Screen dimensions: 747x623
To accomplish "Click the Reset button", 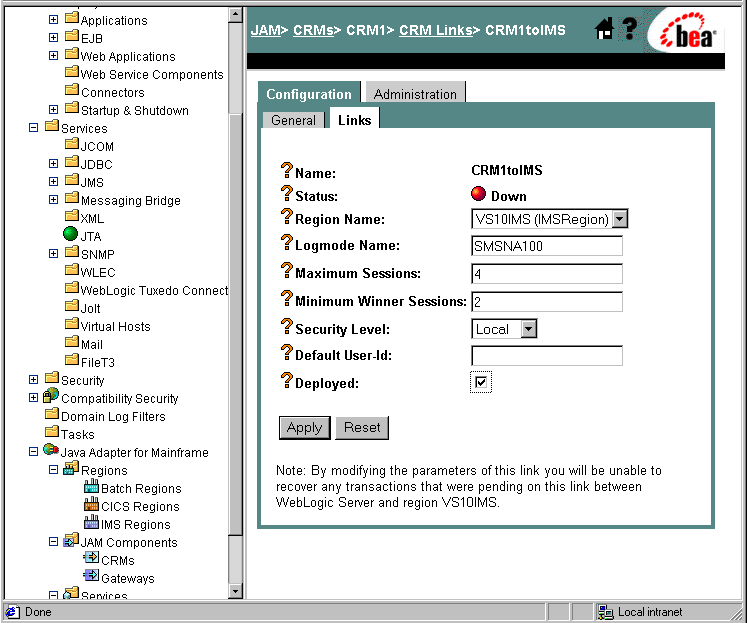I will click(x=362, y=428).
